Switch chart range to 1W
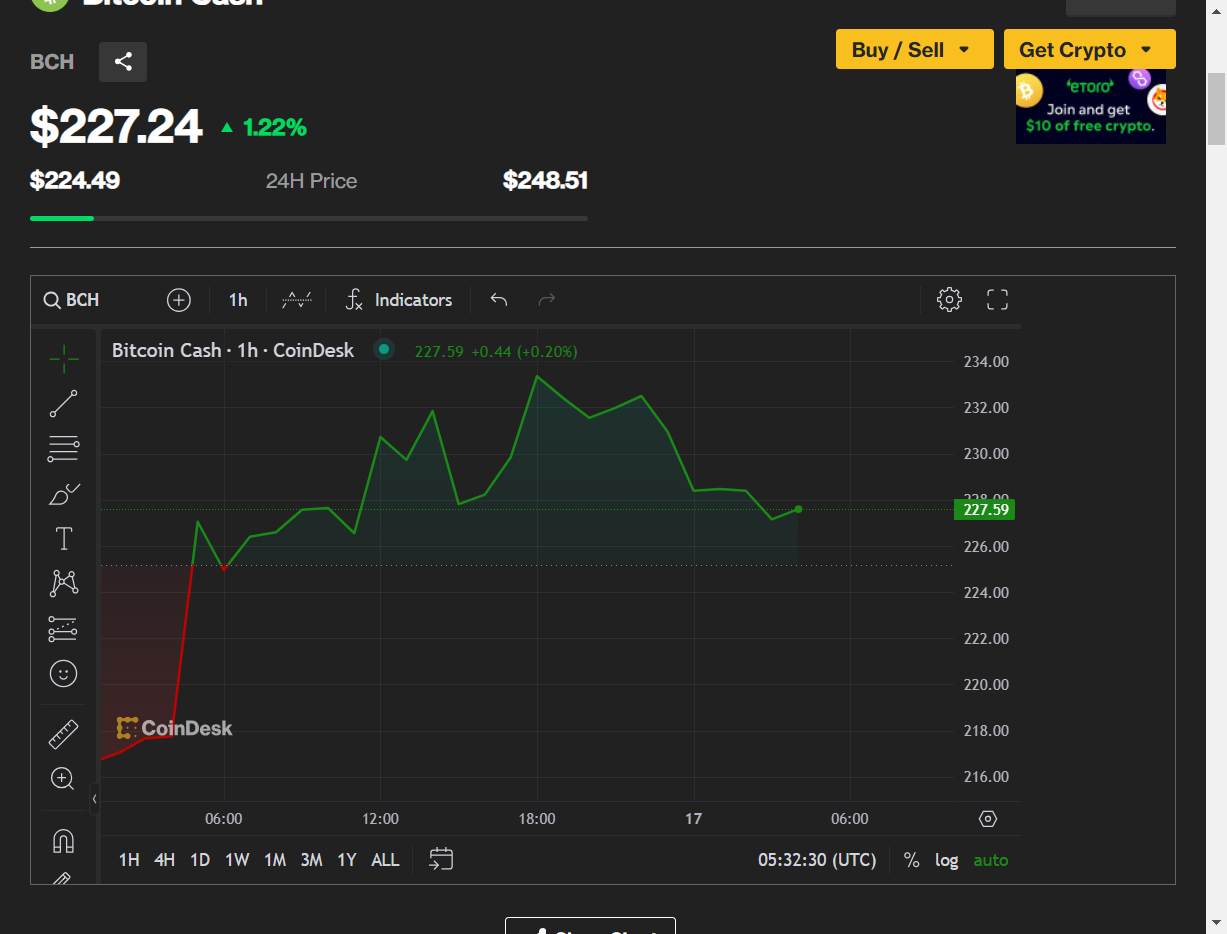 point(237,860)
